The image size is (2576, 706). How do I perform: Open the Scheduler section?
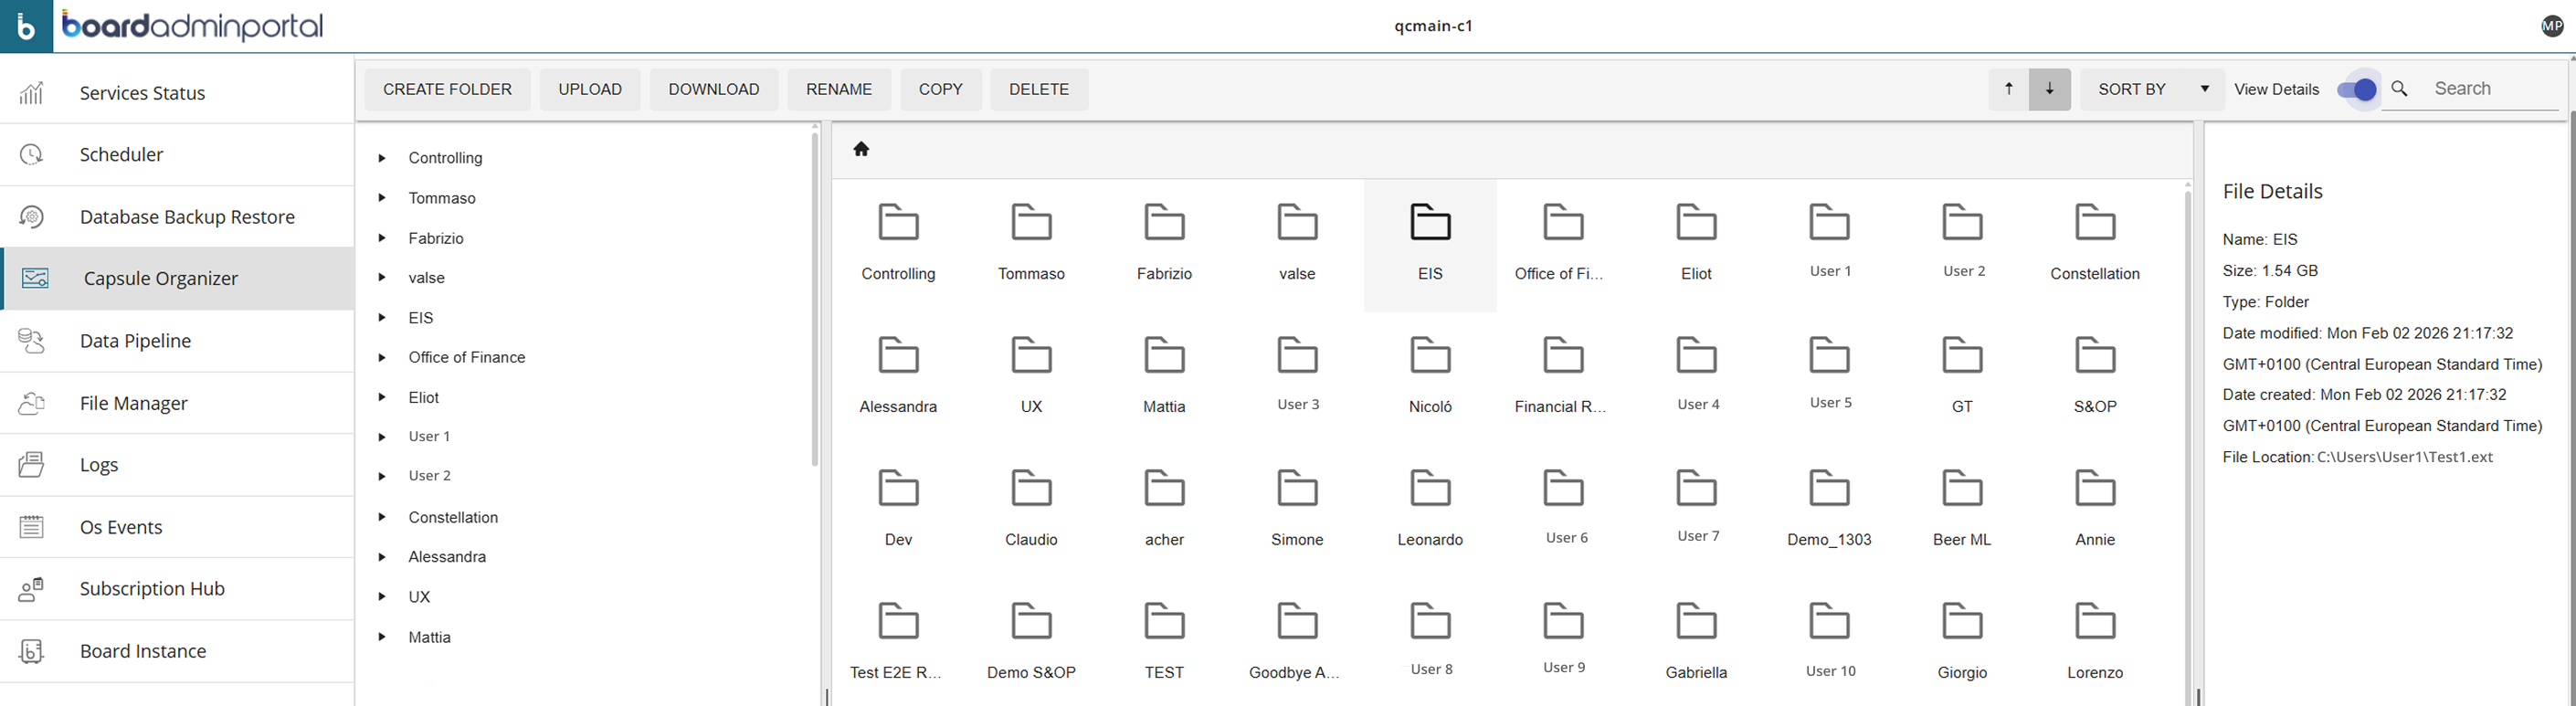(177, 155)
